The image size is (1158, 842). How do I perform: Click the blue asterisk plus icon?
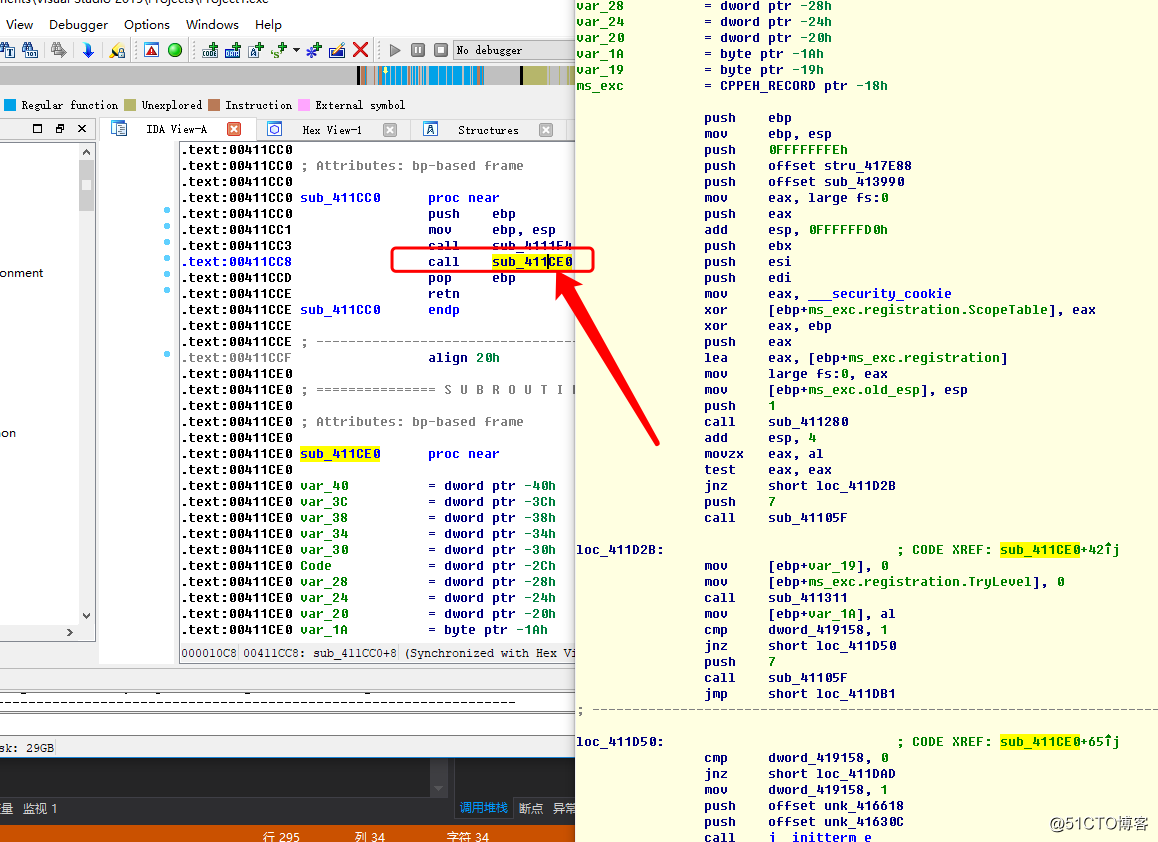click(x=314, y=50)
